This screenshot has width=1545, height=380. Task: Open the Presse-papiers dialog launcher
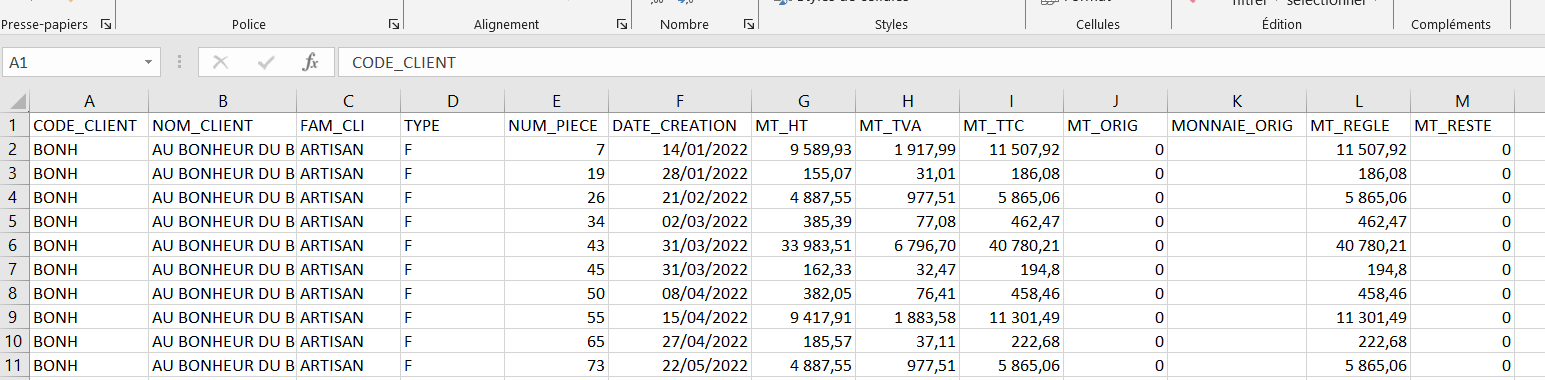[x=106, y=24]
